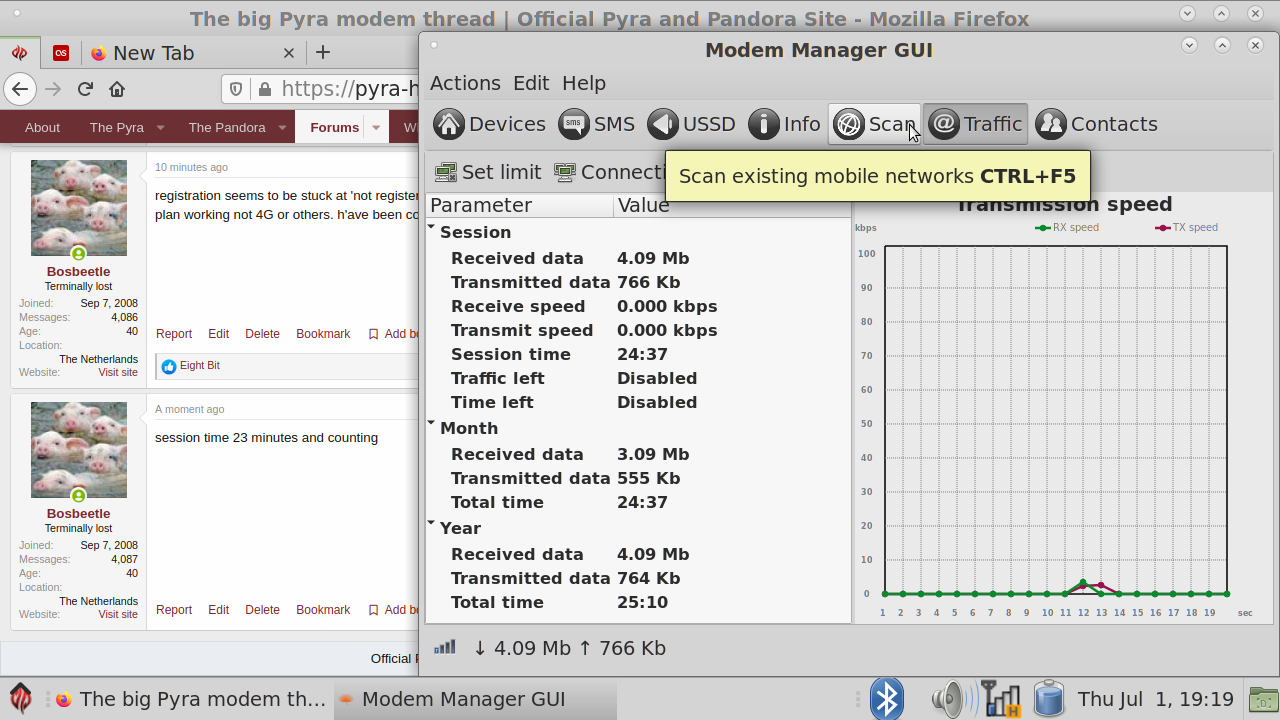
Task: Collapse the Year section
Action: [432, 525]
